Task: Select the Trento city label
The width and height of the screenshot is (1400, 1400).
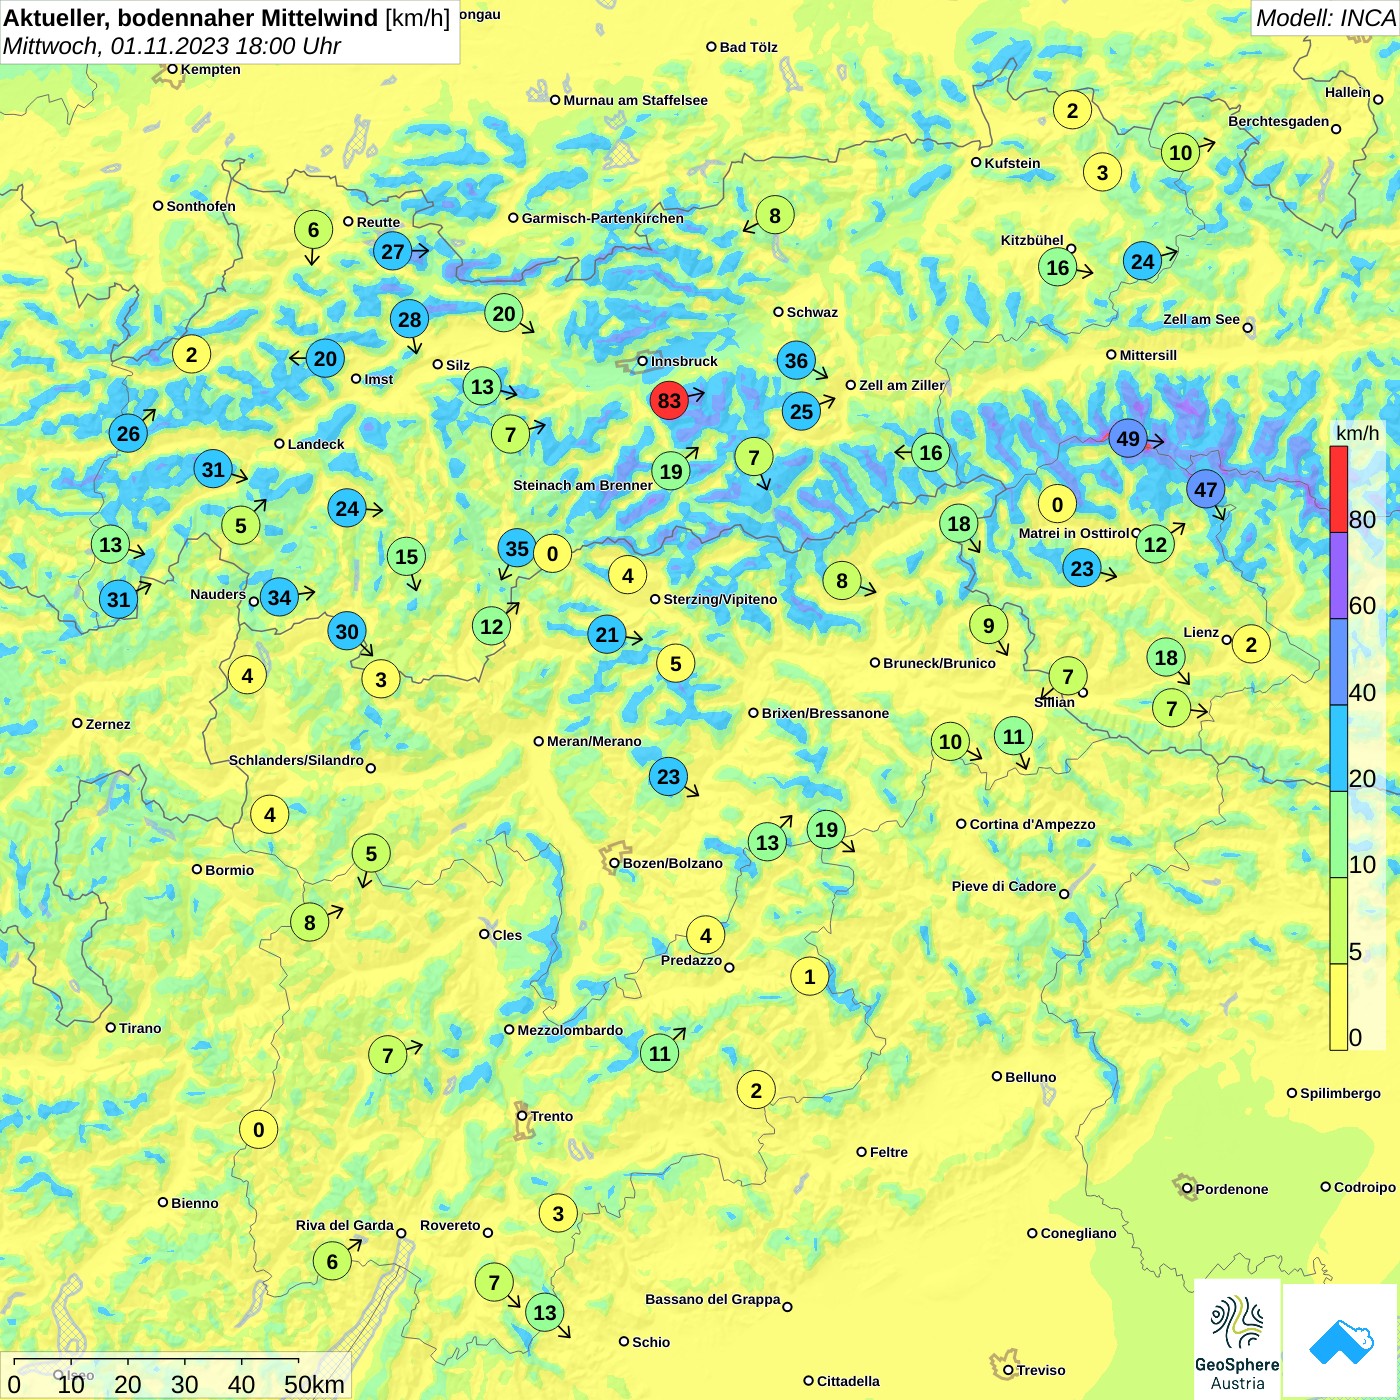Action: (x=552, y=1116)
